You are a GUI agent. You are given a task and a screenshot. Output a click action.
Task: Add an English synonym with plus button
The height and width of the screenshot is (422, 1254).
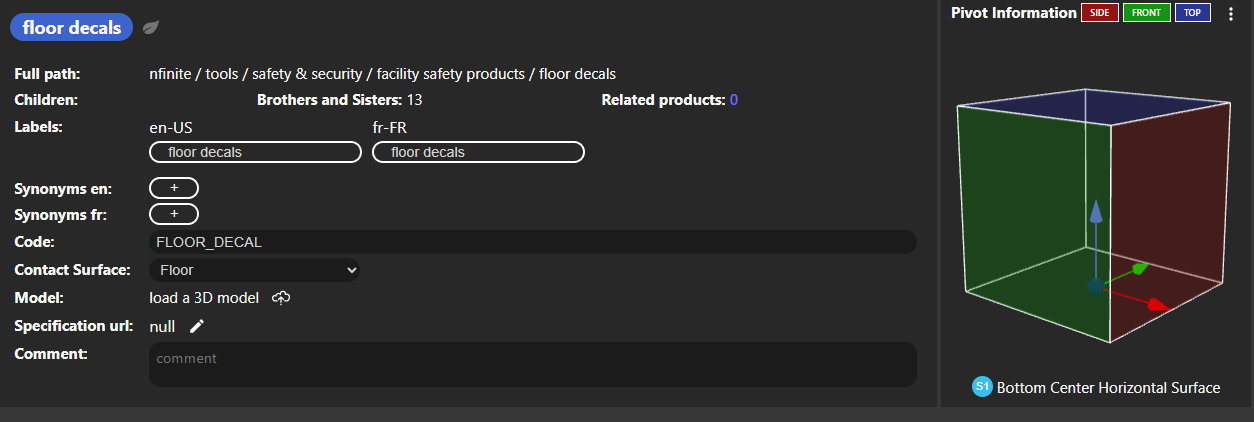tap(174, 187)
